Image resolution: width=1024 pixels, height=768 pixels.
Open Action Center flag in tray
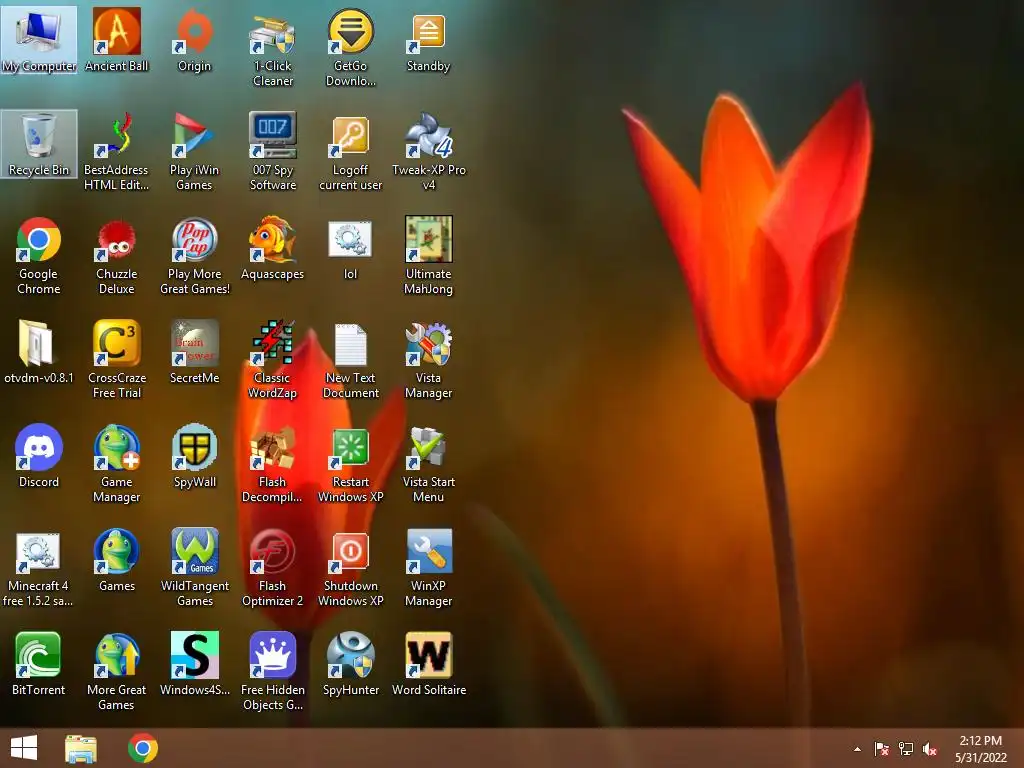pyautogui.click(x=881, y=749)
